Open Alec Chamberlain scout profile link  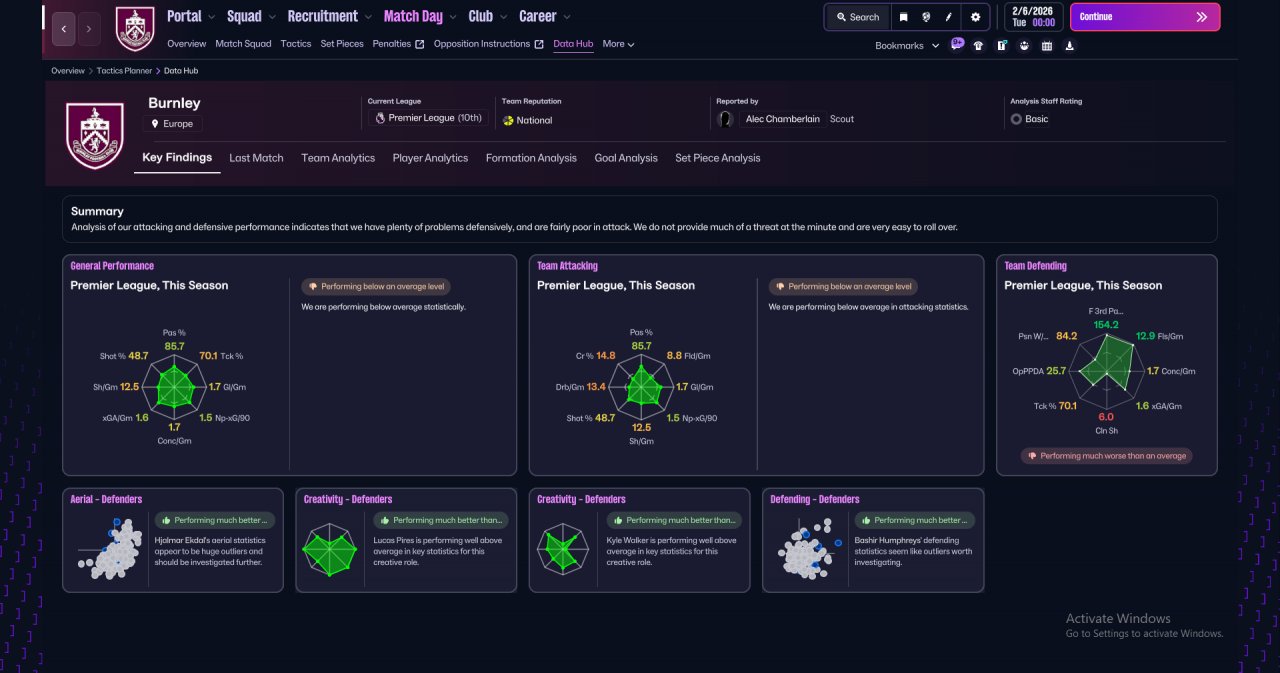(783, 119)
